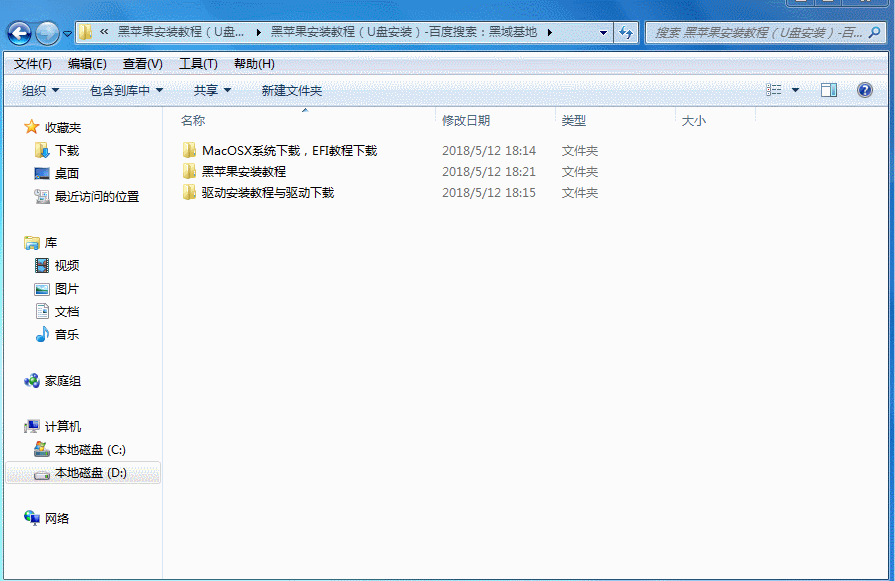This screenshot has height=581, width=895.
Task: Open the 共享 dropdown
Action: coord(212,90)
